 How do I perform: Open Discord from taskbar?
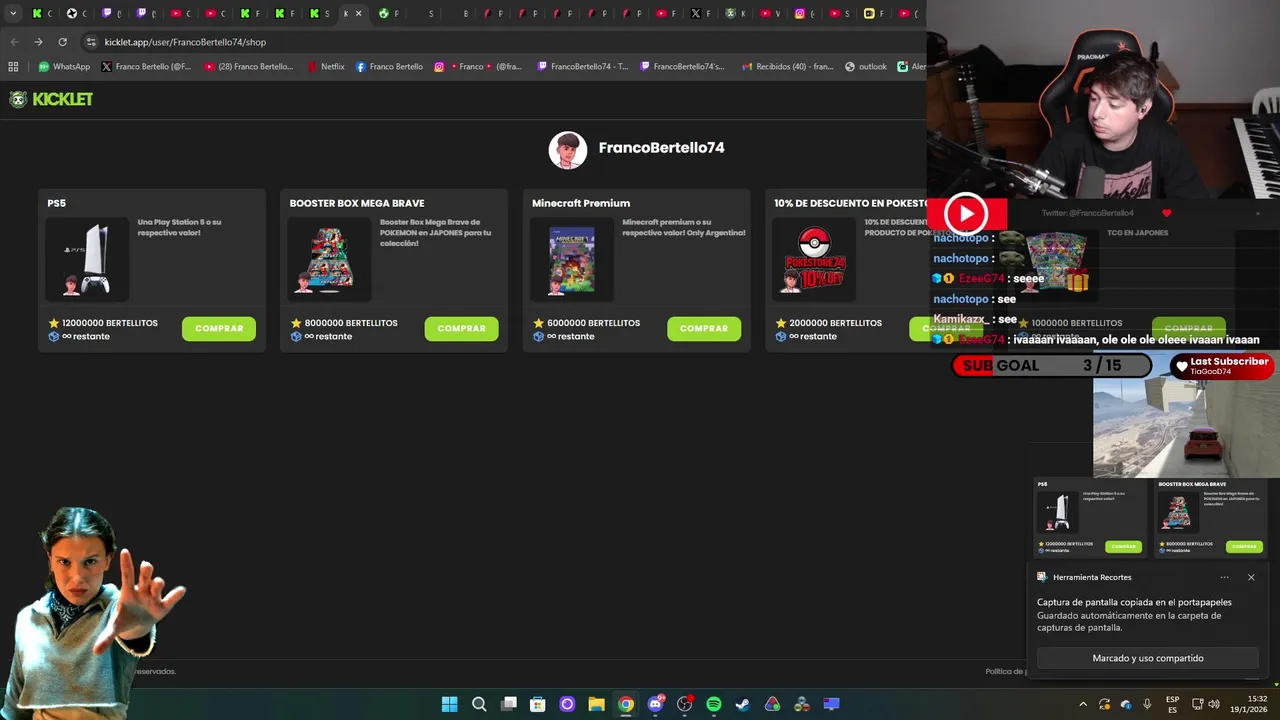[655, 704]
